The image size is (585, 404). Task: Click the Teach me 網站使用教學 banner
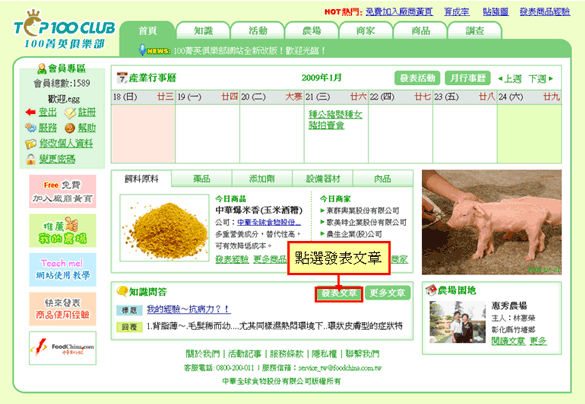[x=63, y=269]
